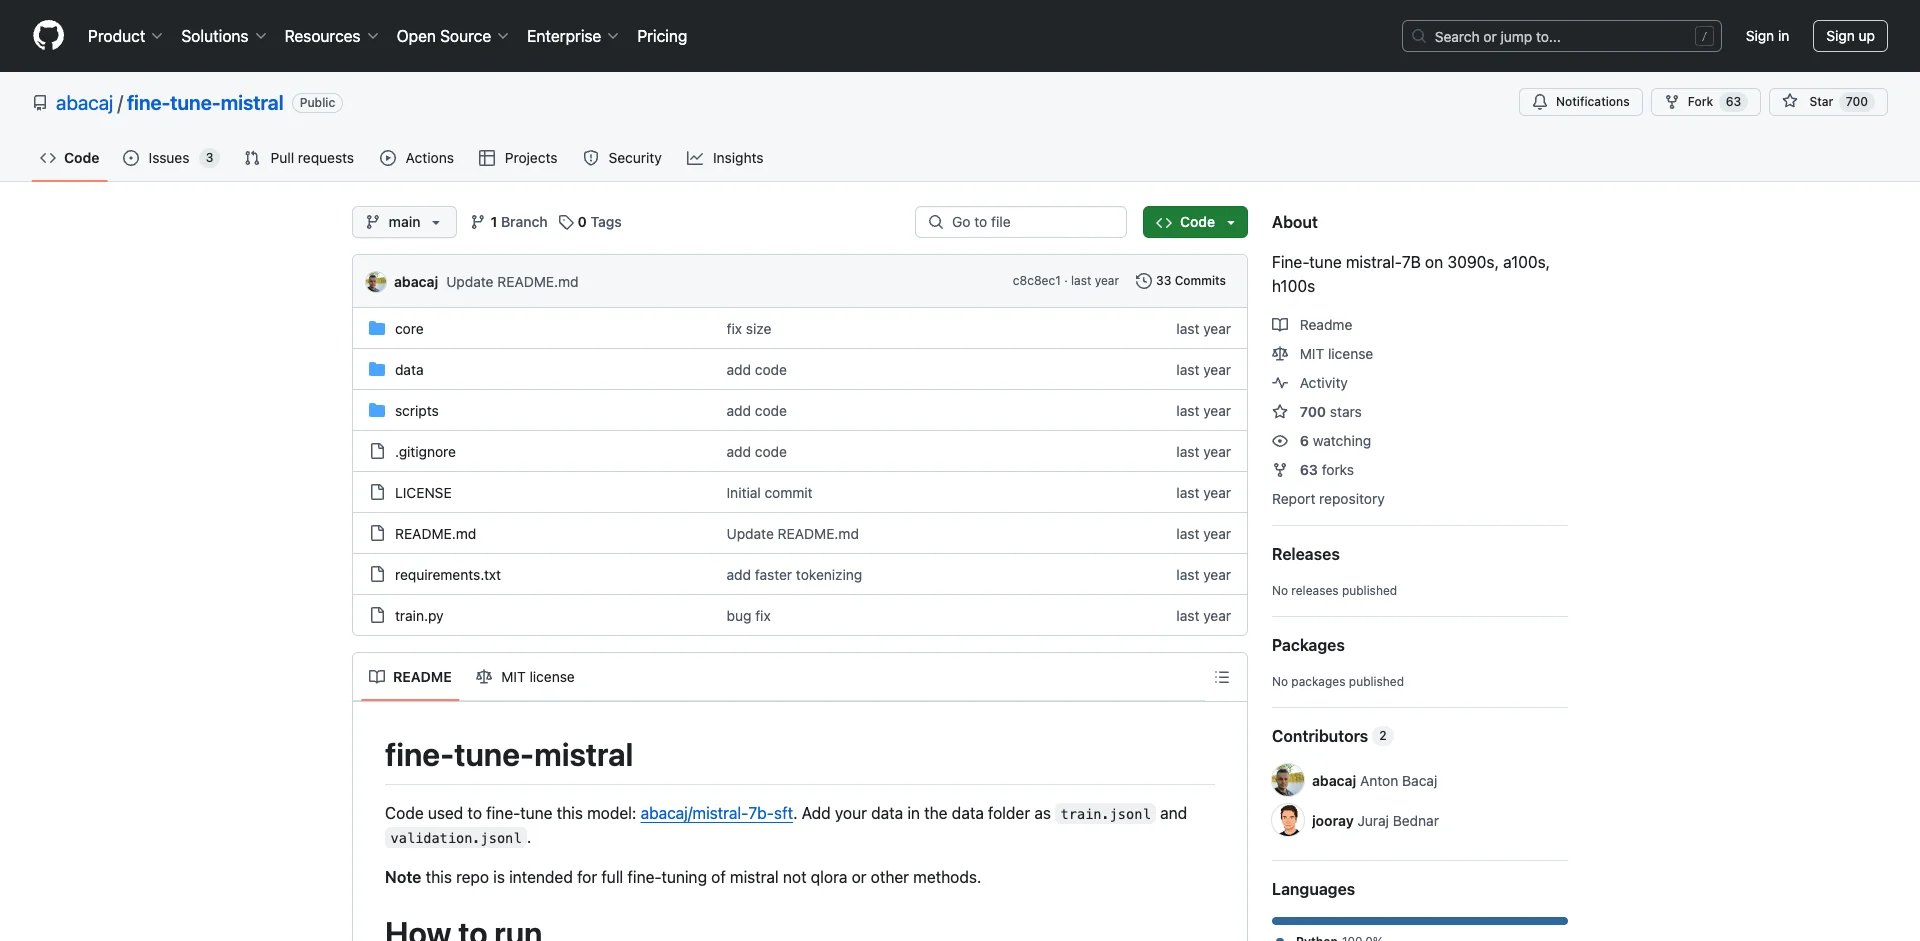Open the Security tab
This screenshot has width=1920, height=941.
tap(622, 158)
